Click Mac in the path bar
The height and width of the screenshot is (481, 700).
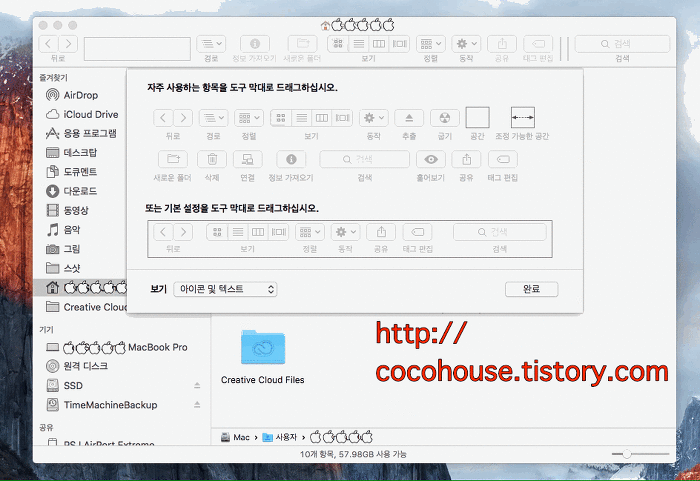tap(235, 437)
